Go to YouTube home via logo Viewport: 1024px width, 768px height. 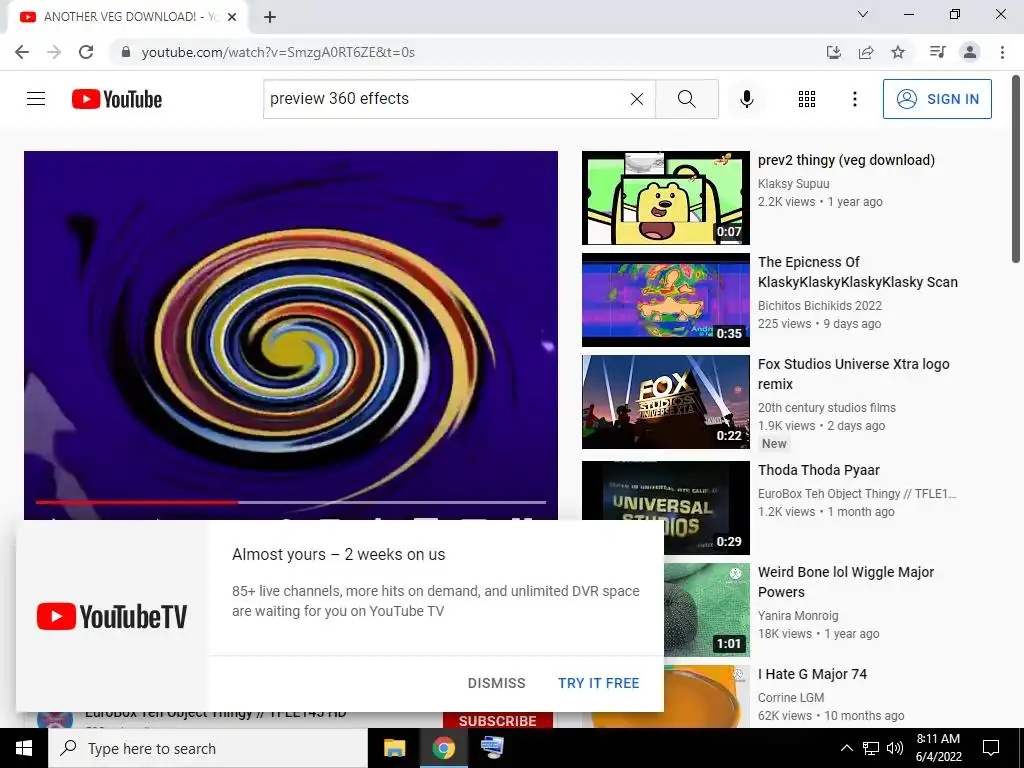(117, 99)
